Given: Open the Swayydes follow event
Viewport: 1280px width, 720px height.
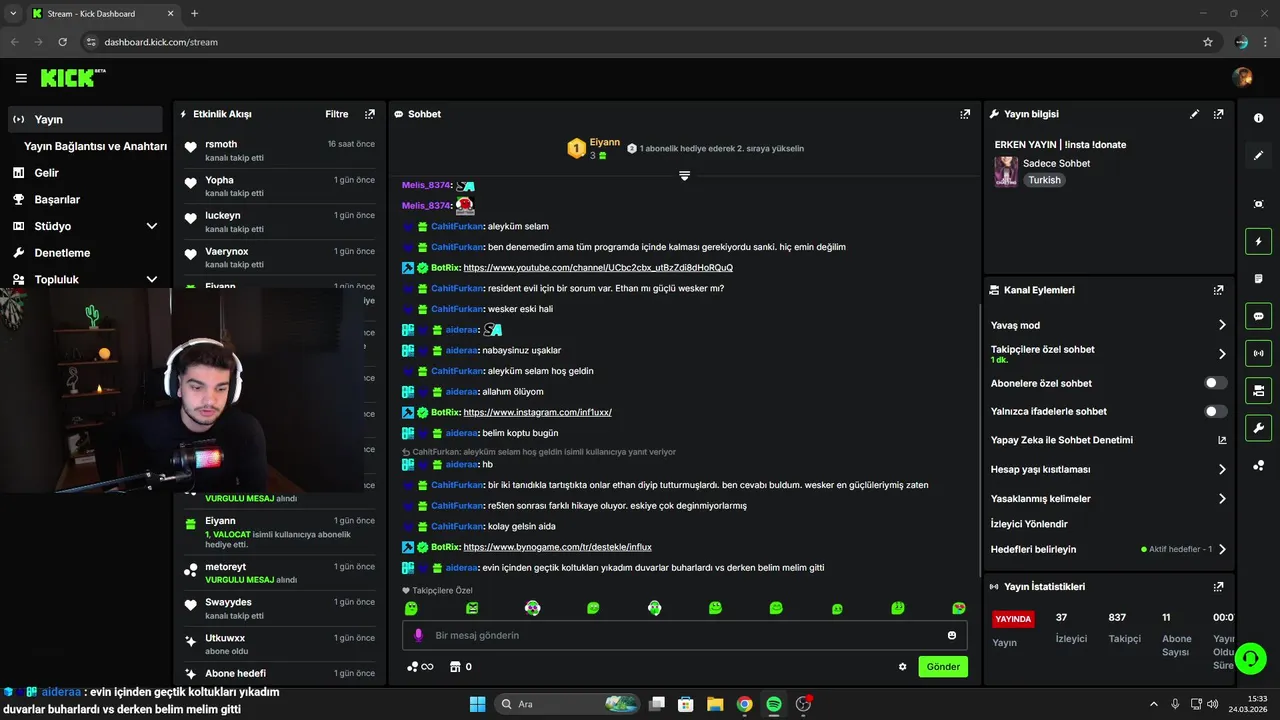Looking at the screenshot, I should [x=280, y=608].
